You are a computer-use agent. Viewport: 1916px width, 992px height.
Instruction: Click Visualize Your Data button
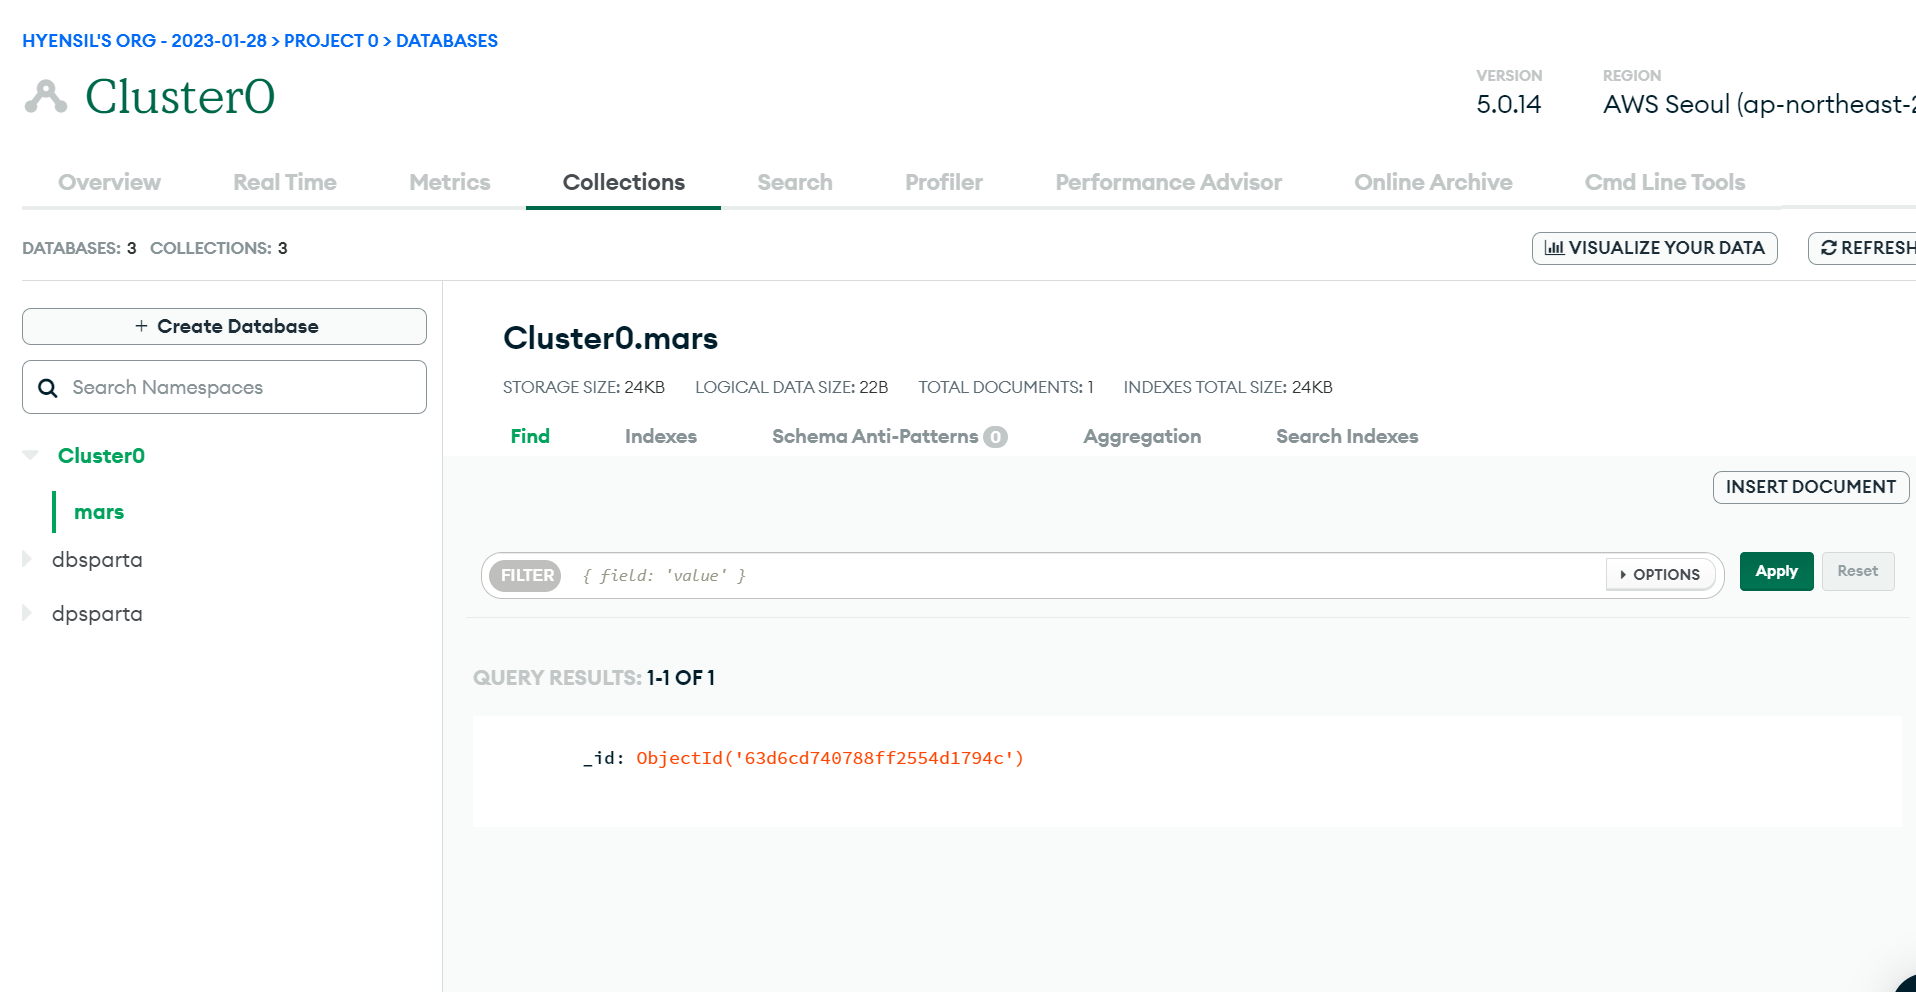click(x=1654, y=248)
